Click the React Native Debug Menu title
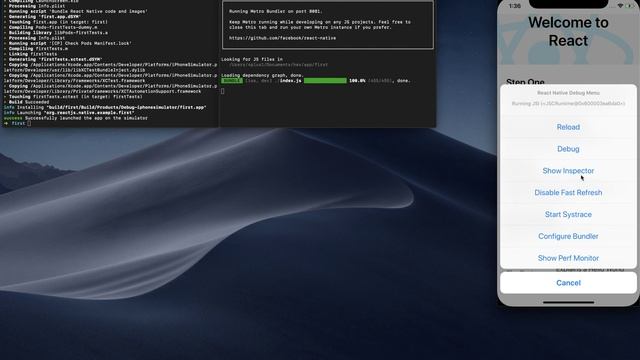 click(568, 93)
